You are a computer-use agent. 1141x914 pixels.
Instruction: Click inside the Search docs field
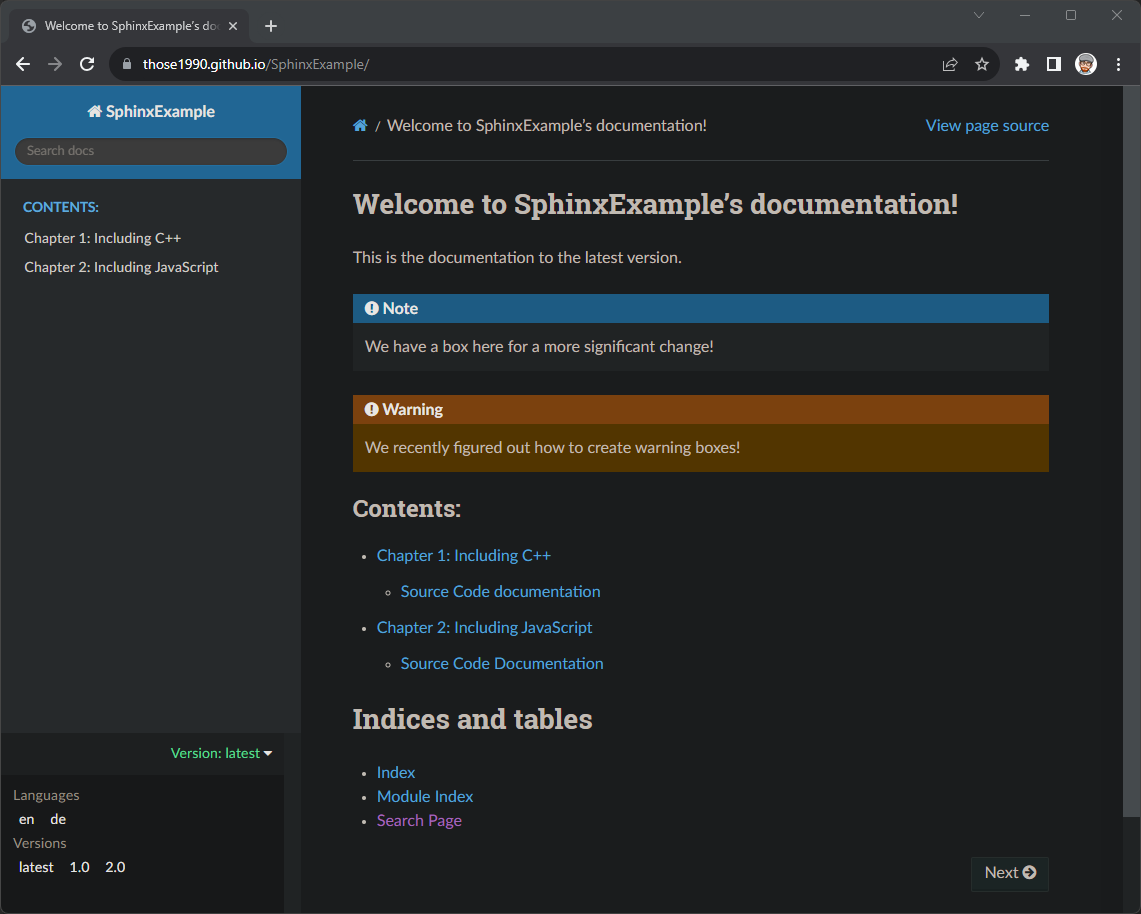[x=150, y=151]
